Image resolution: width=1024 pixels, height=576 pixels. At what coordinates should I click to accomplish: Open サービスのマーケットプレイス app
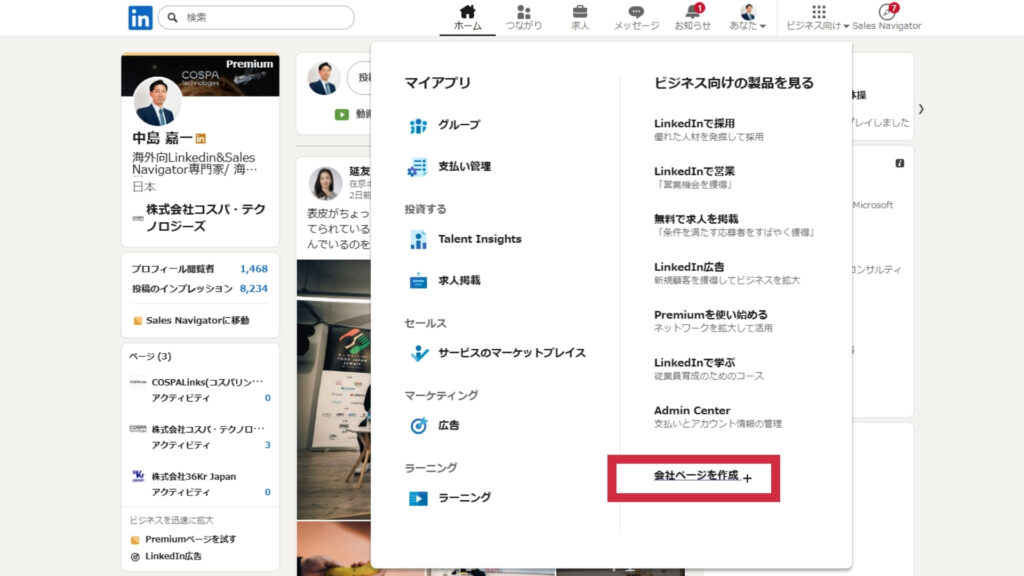511,353
